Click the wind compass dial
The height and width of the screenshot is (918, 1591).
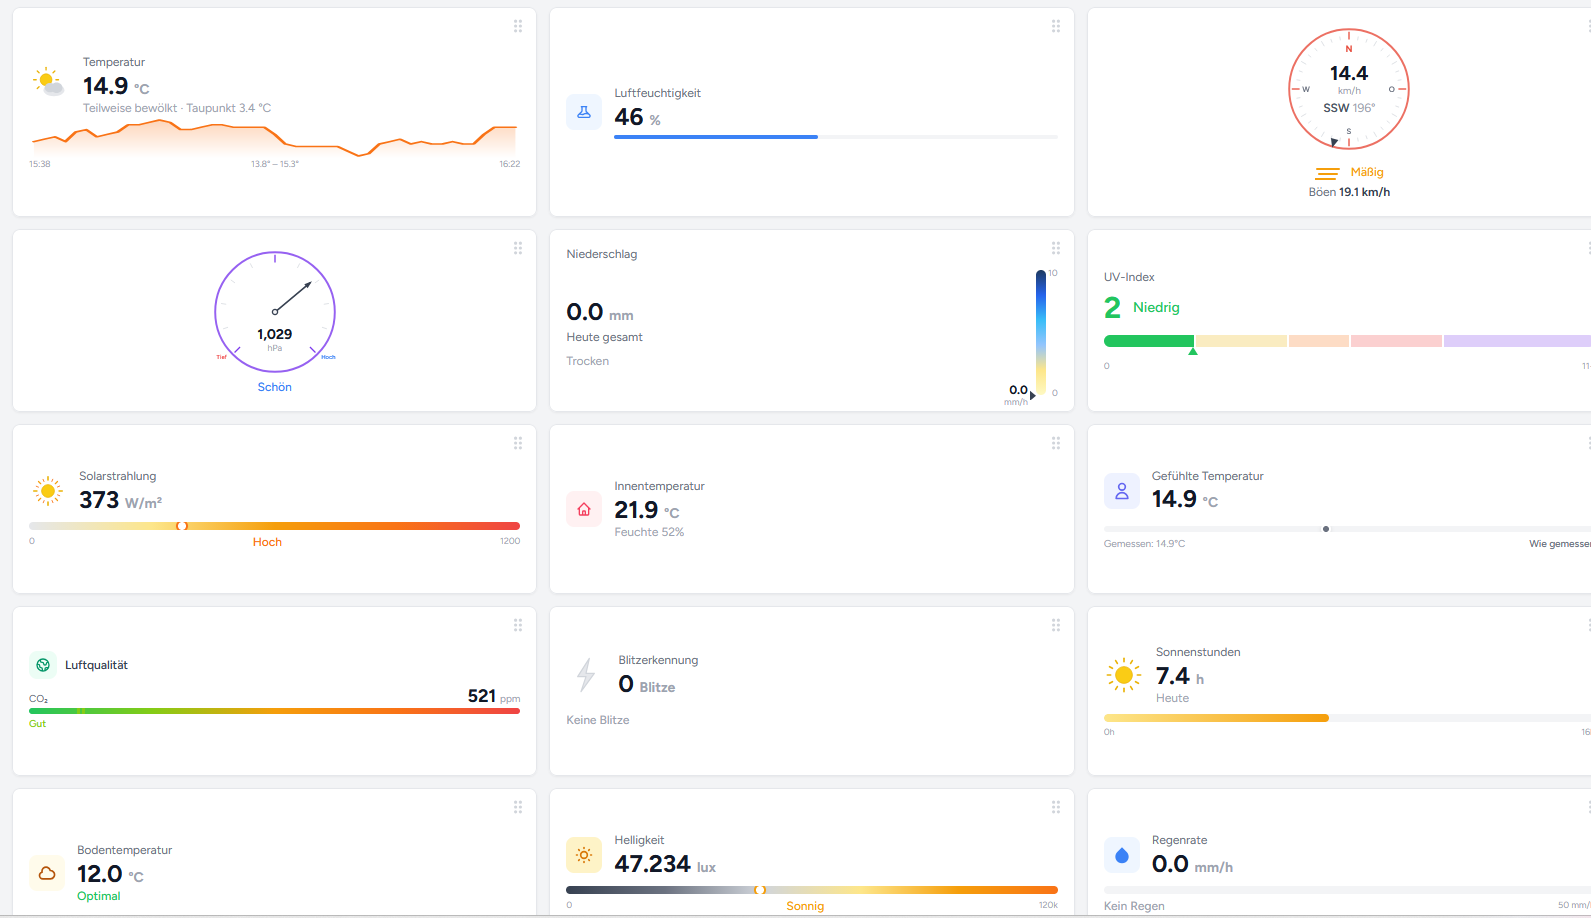1348,89
